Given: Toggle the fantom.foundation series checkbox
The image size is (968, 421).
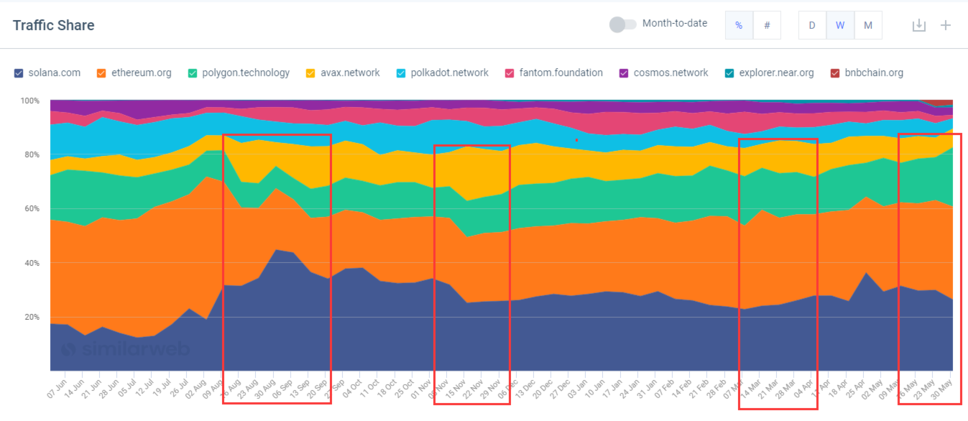Looking at the screenshot, I should click(x=509, y=73).
